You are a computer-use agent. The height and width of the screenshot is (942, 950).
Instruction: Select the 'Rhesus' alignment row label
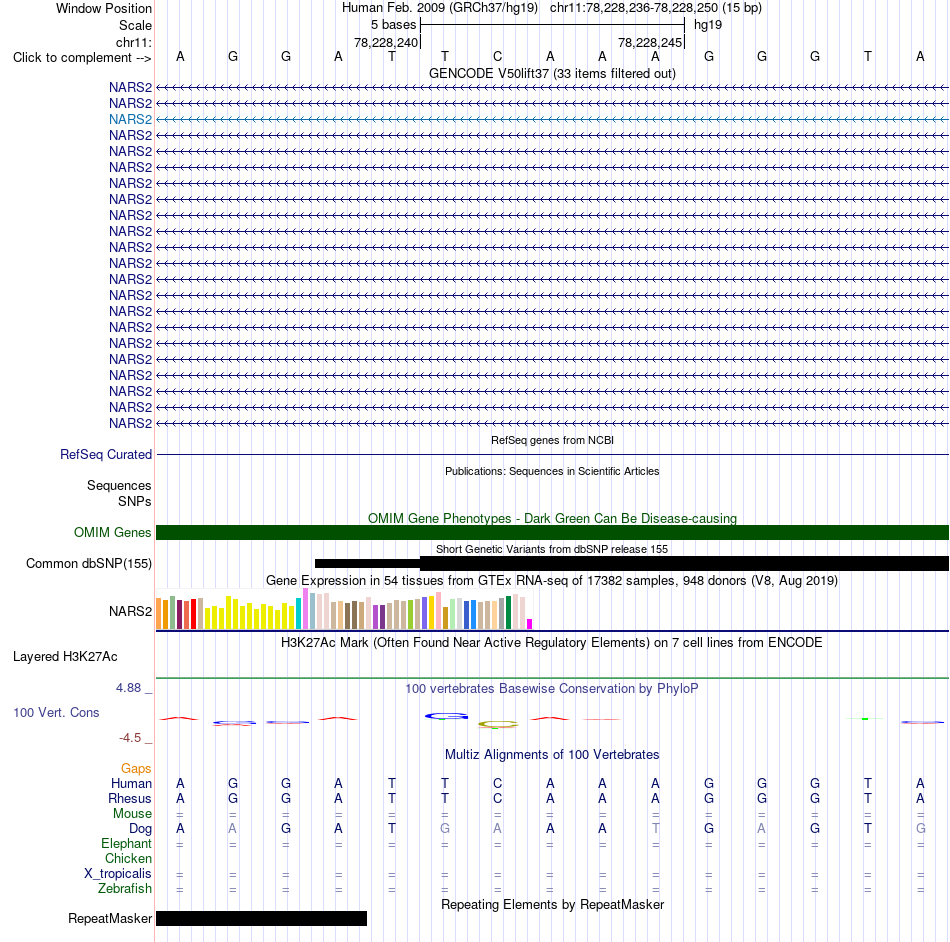click(130, 798)
